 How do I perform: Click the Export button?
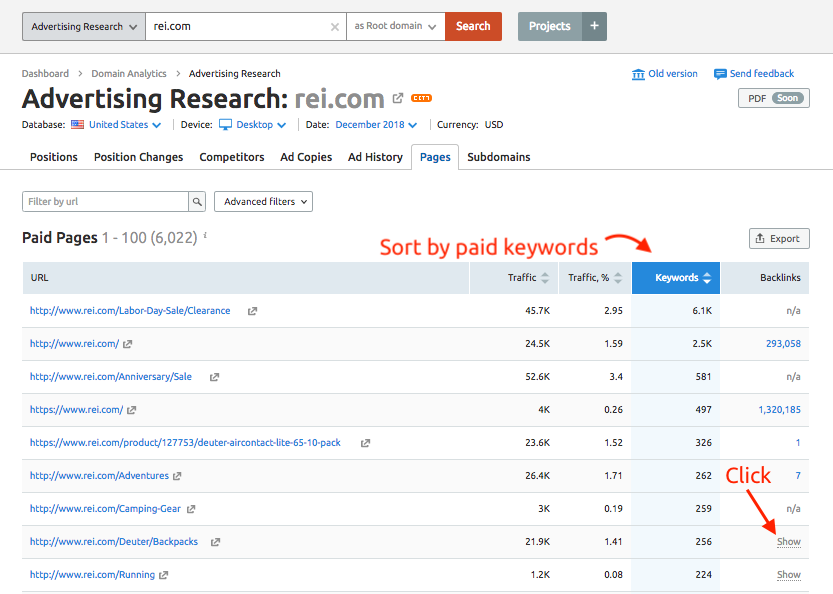pos(778,238)
